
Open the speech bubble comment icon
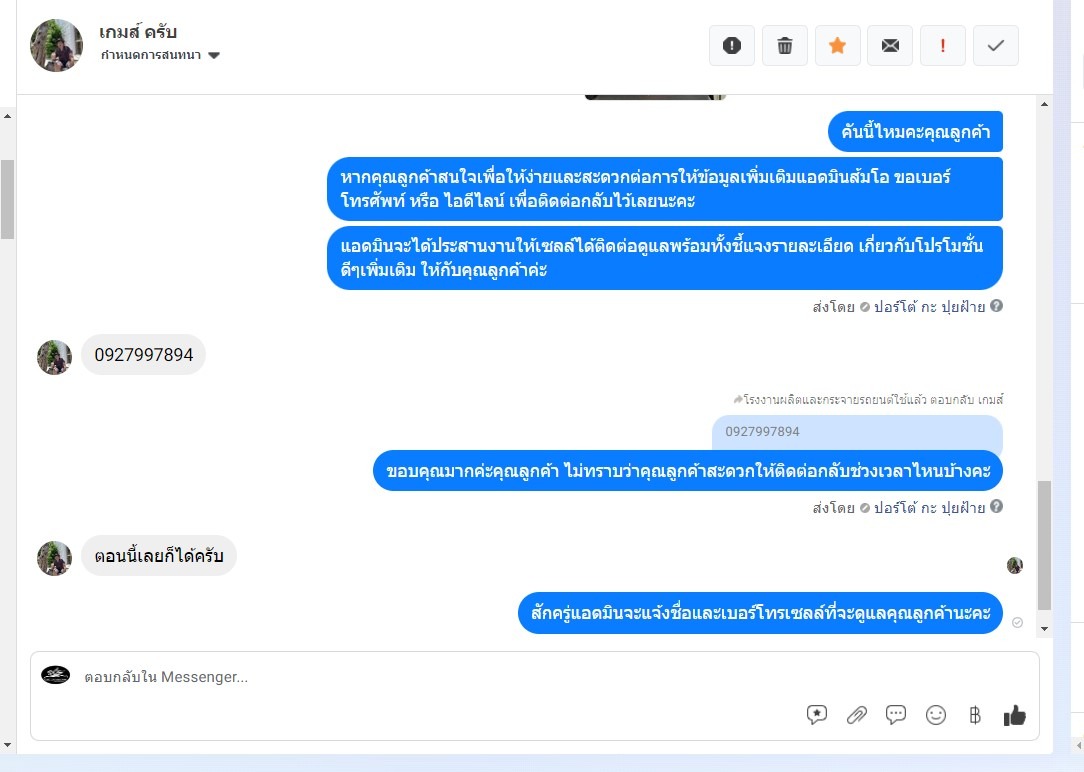coord(896,715)
